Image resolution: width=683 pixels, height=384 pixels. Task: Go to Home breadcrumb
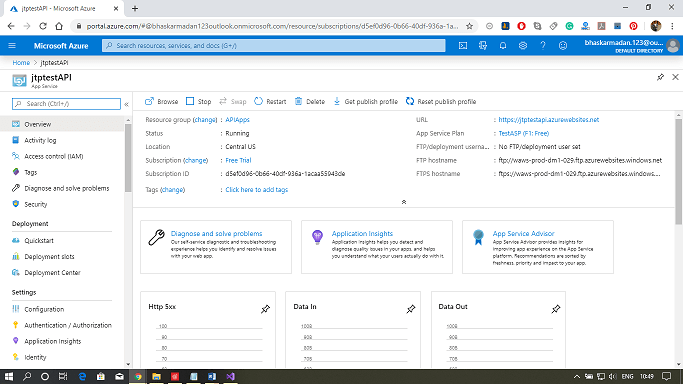[x=21, y=63]
